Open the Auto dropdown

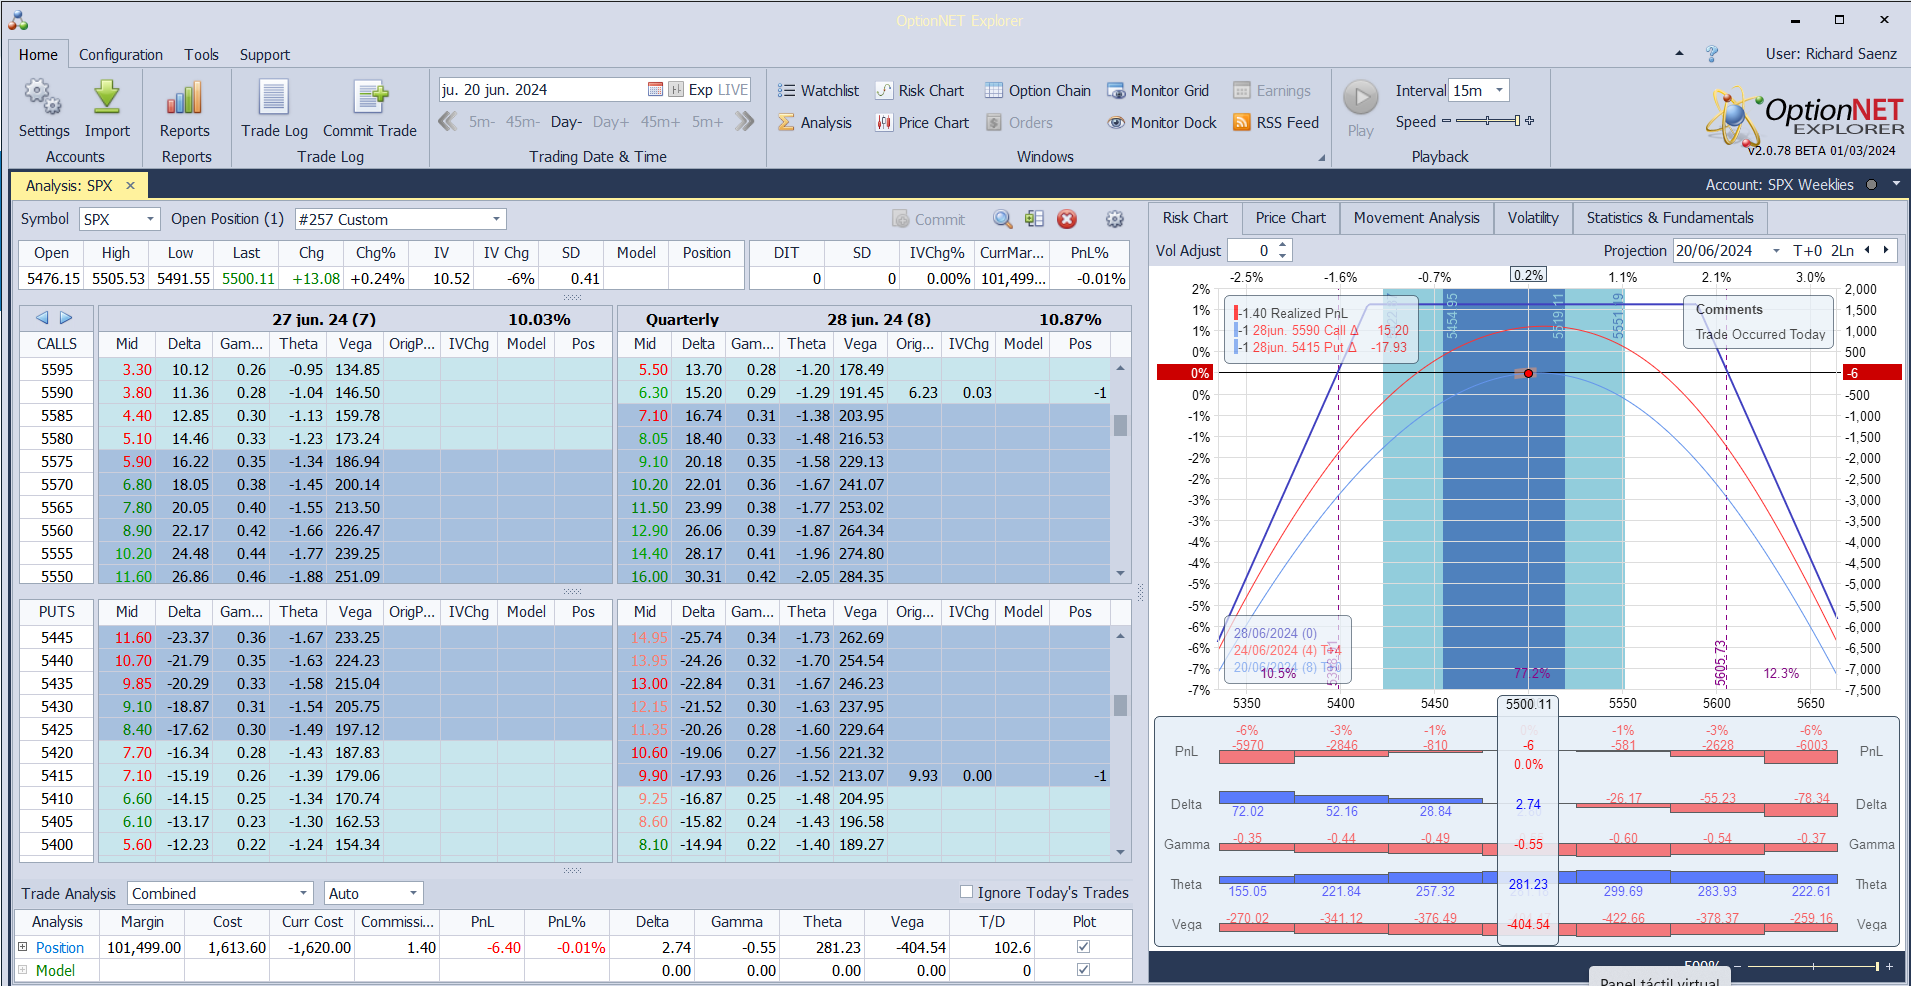click(x=413, y=893)
